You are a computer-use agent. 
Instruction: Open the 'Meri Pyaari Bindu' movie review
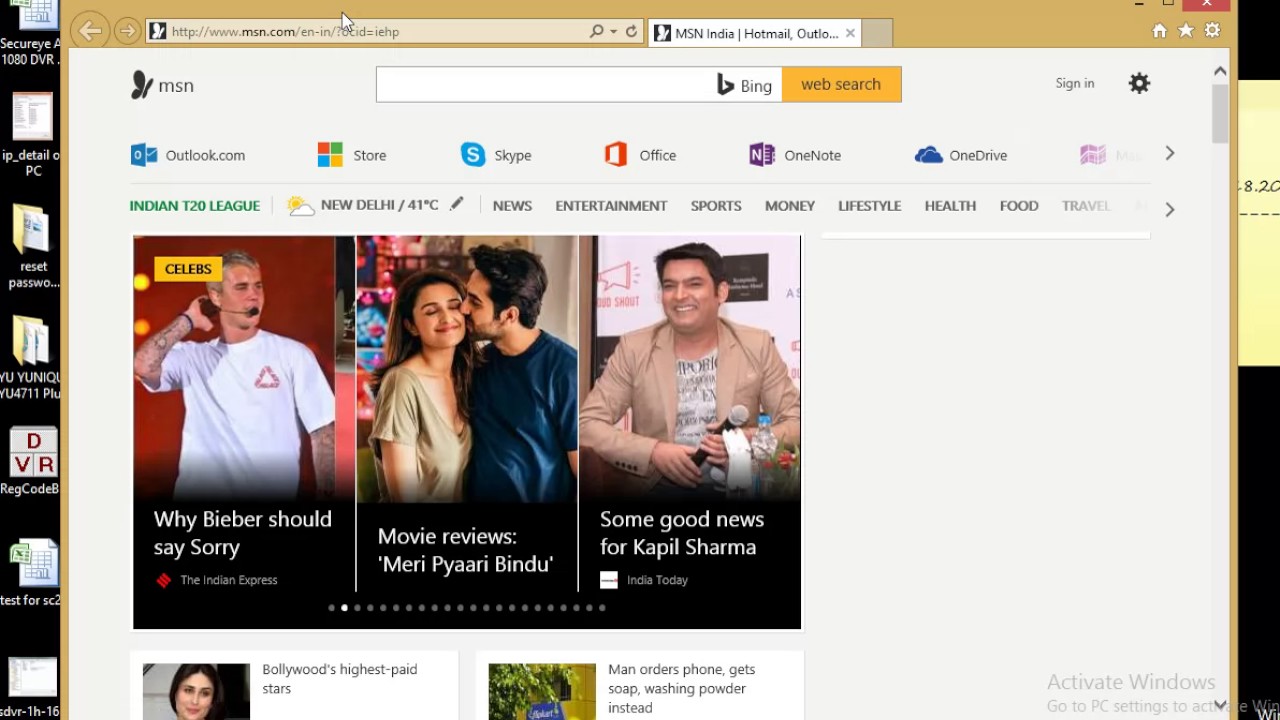pos(466,550)
